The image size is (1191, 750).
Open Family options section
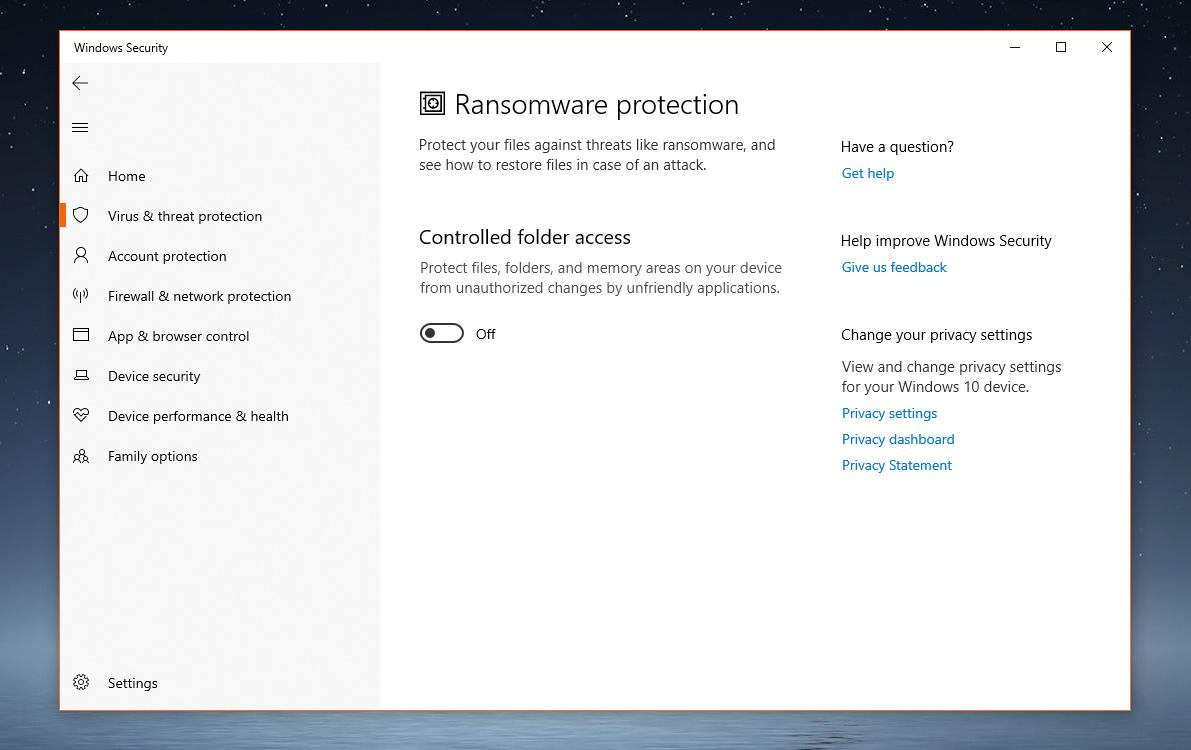coord(153,457)
